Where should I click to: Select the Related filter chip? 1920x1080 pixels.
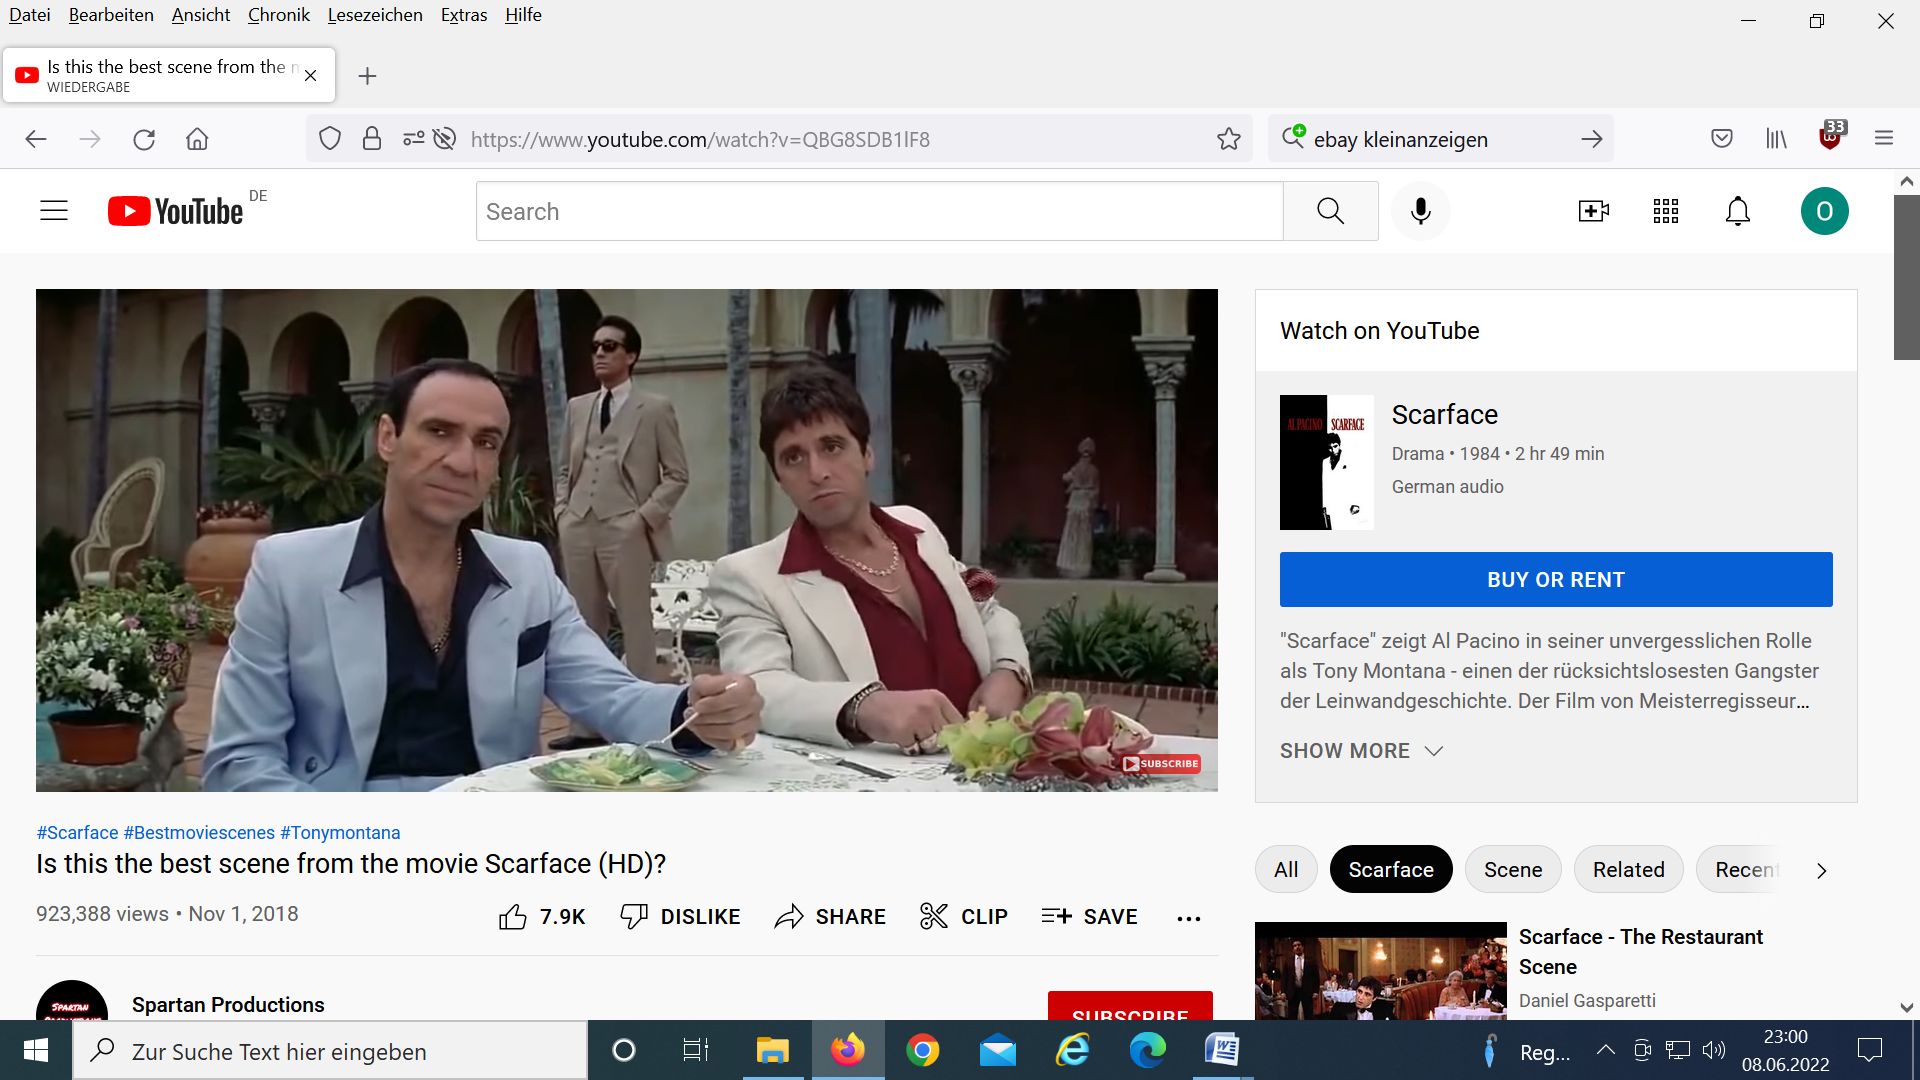click(x=1628, y=869)
